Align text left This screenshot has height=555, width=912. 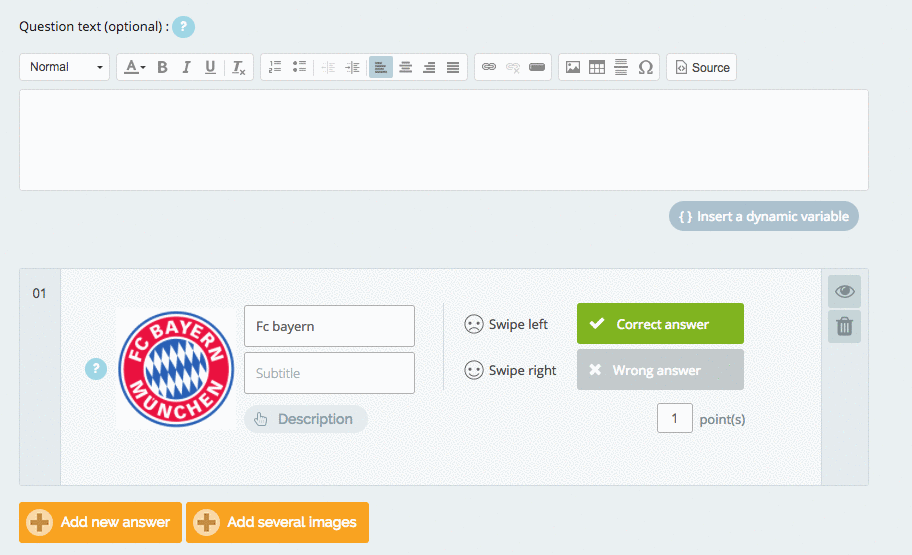[380, 67]
